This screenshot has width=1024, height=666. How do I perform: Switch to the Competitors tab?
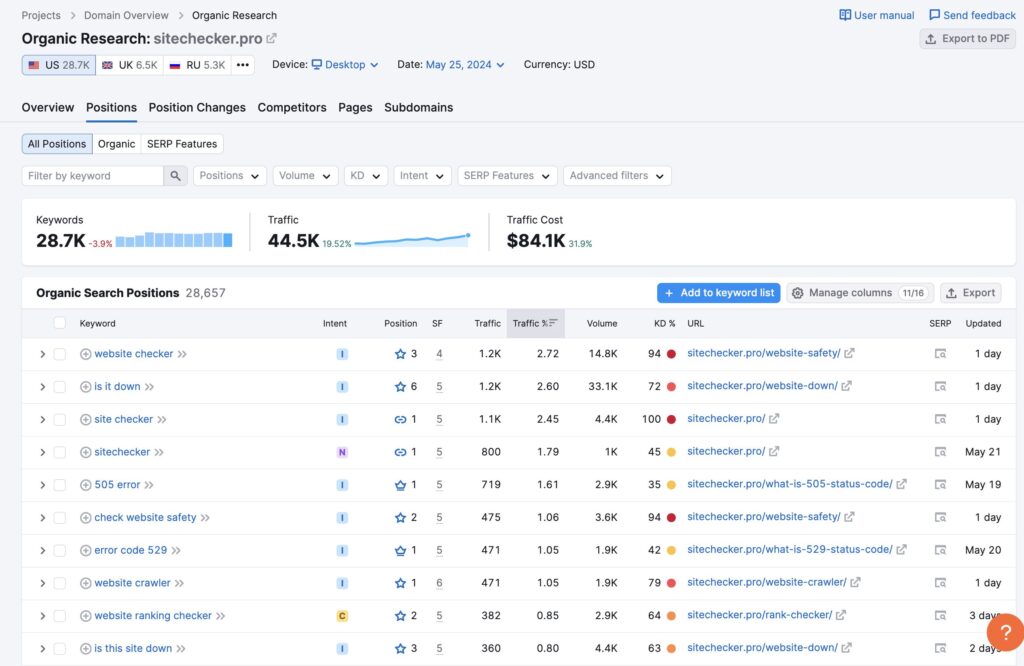click(292, 107)
